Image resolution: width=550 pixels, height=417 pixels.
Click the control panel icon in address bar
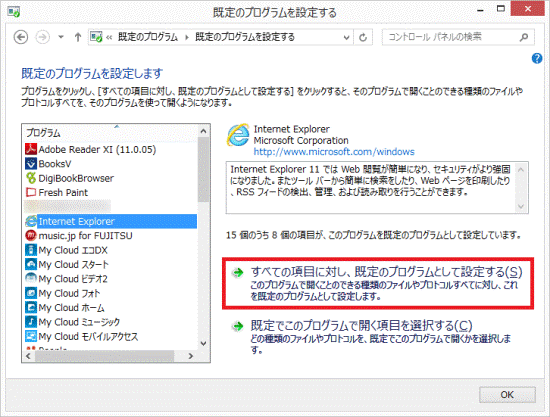96,36
